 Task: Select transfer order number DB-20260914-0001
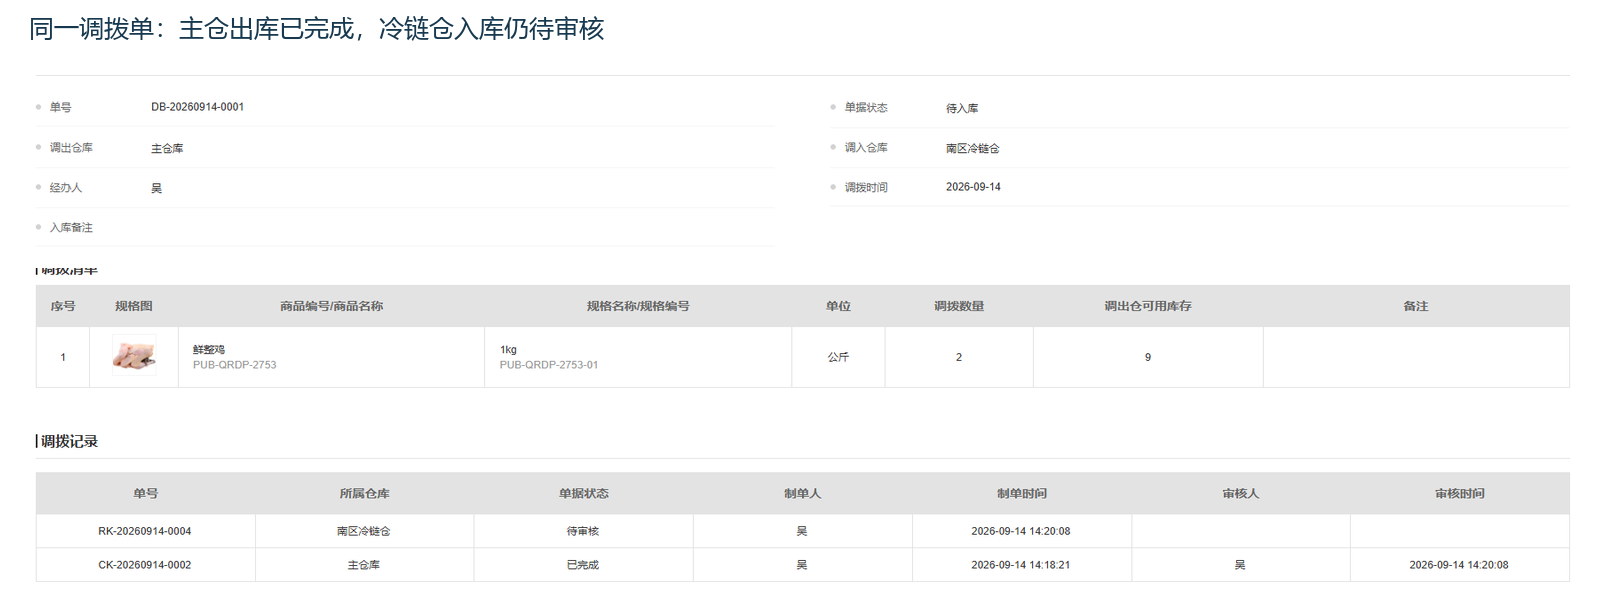click(x=197, y=107)
